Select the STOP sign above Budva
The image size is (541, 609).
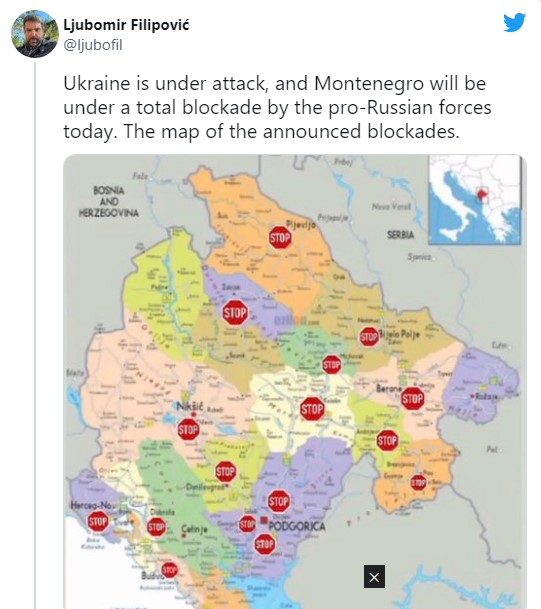click(169, 570)
